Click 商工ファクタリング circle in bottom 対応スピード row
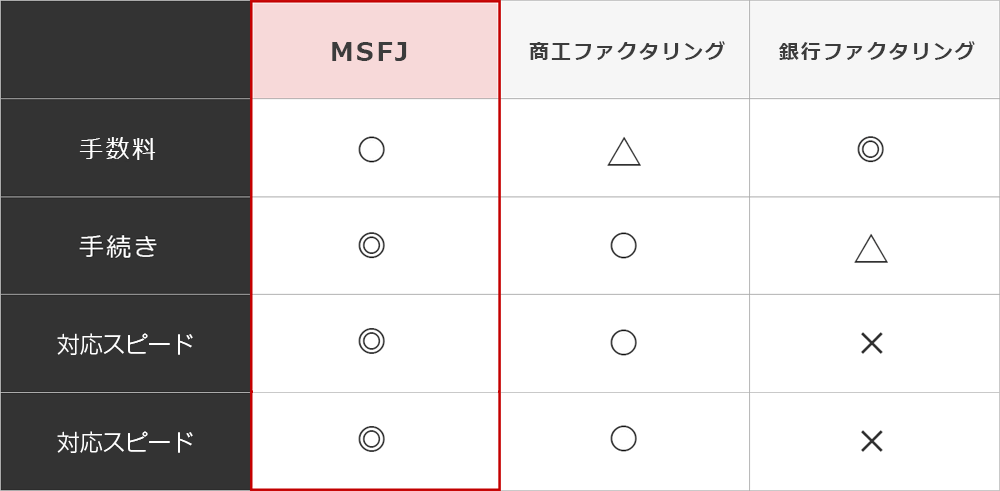Screen dimensions: 1000x491 623,438
